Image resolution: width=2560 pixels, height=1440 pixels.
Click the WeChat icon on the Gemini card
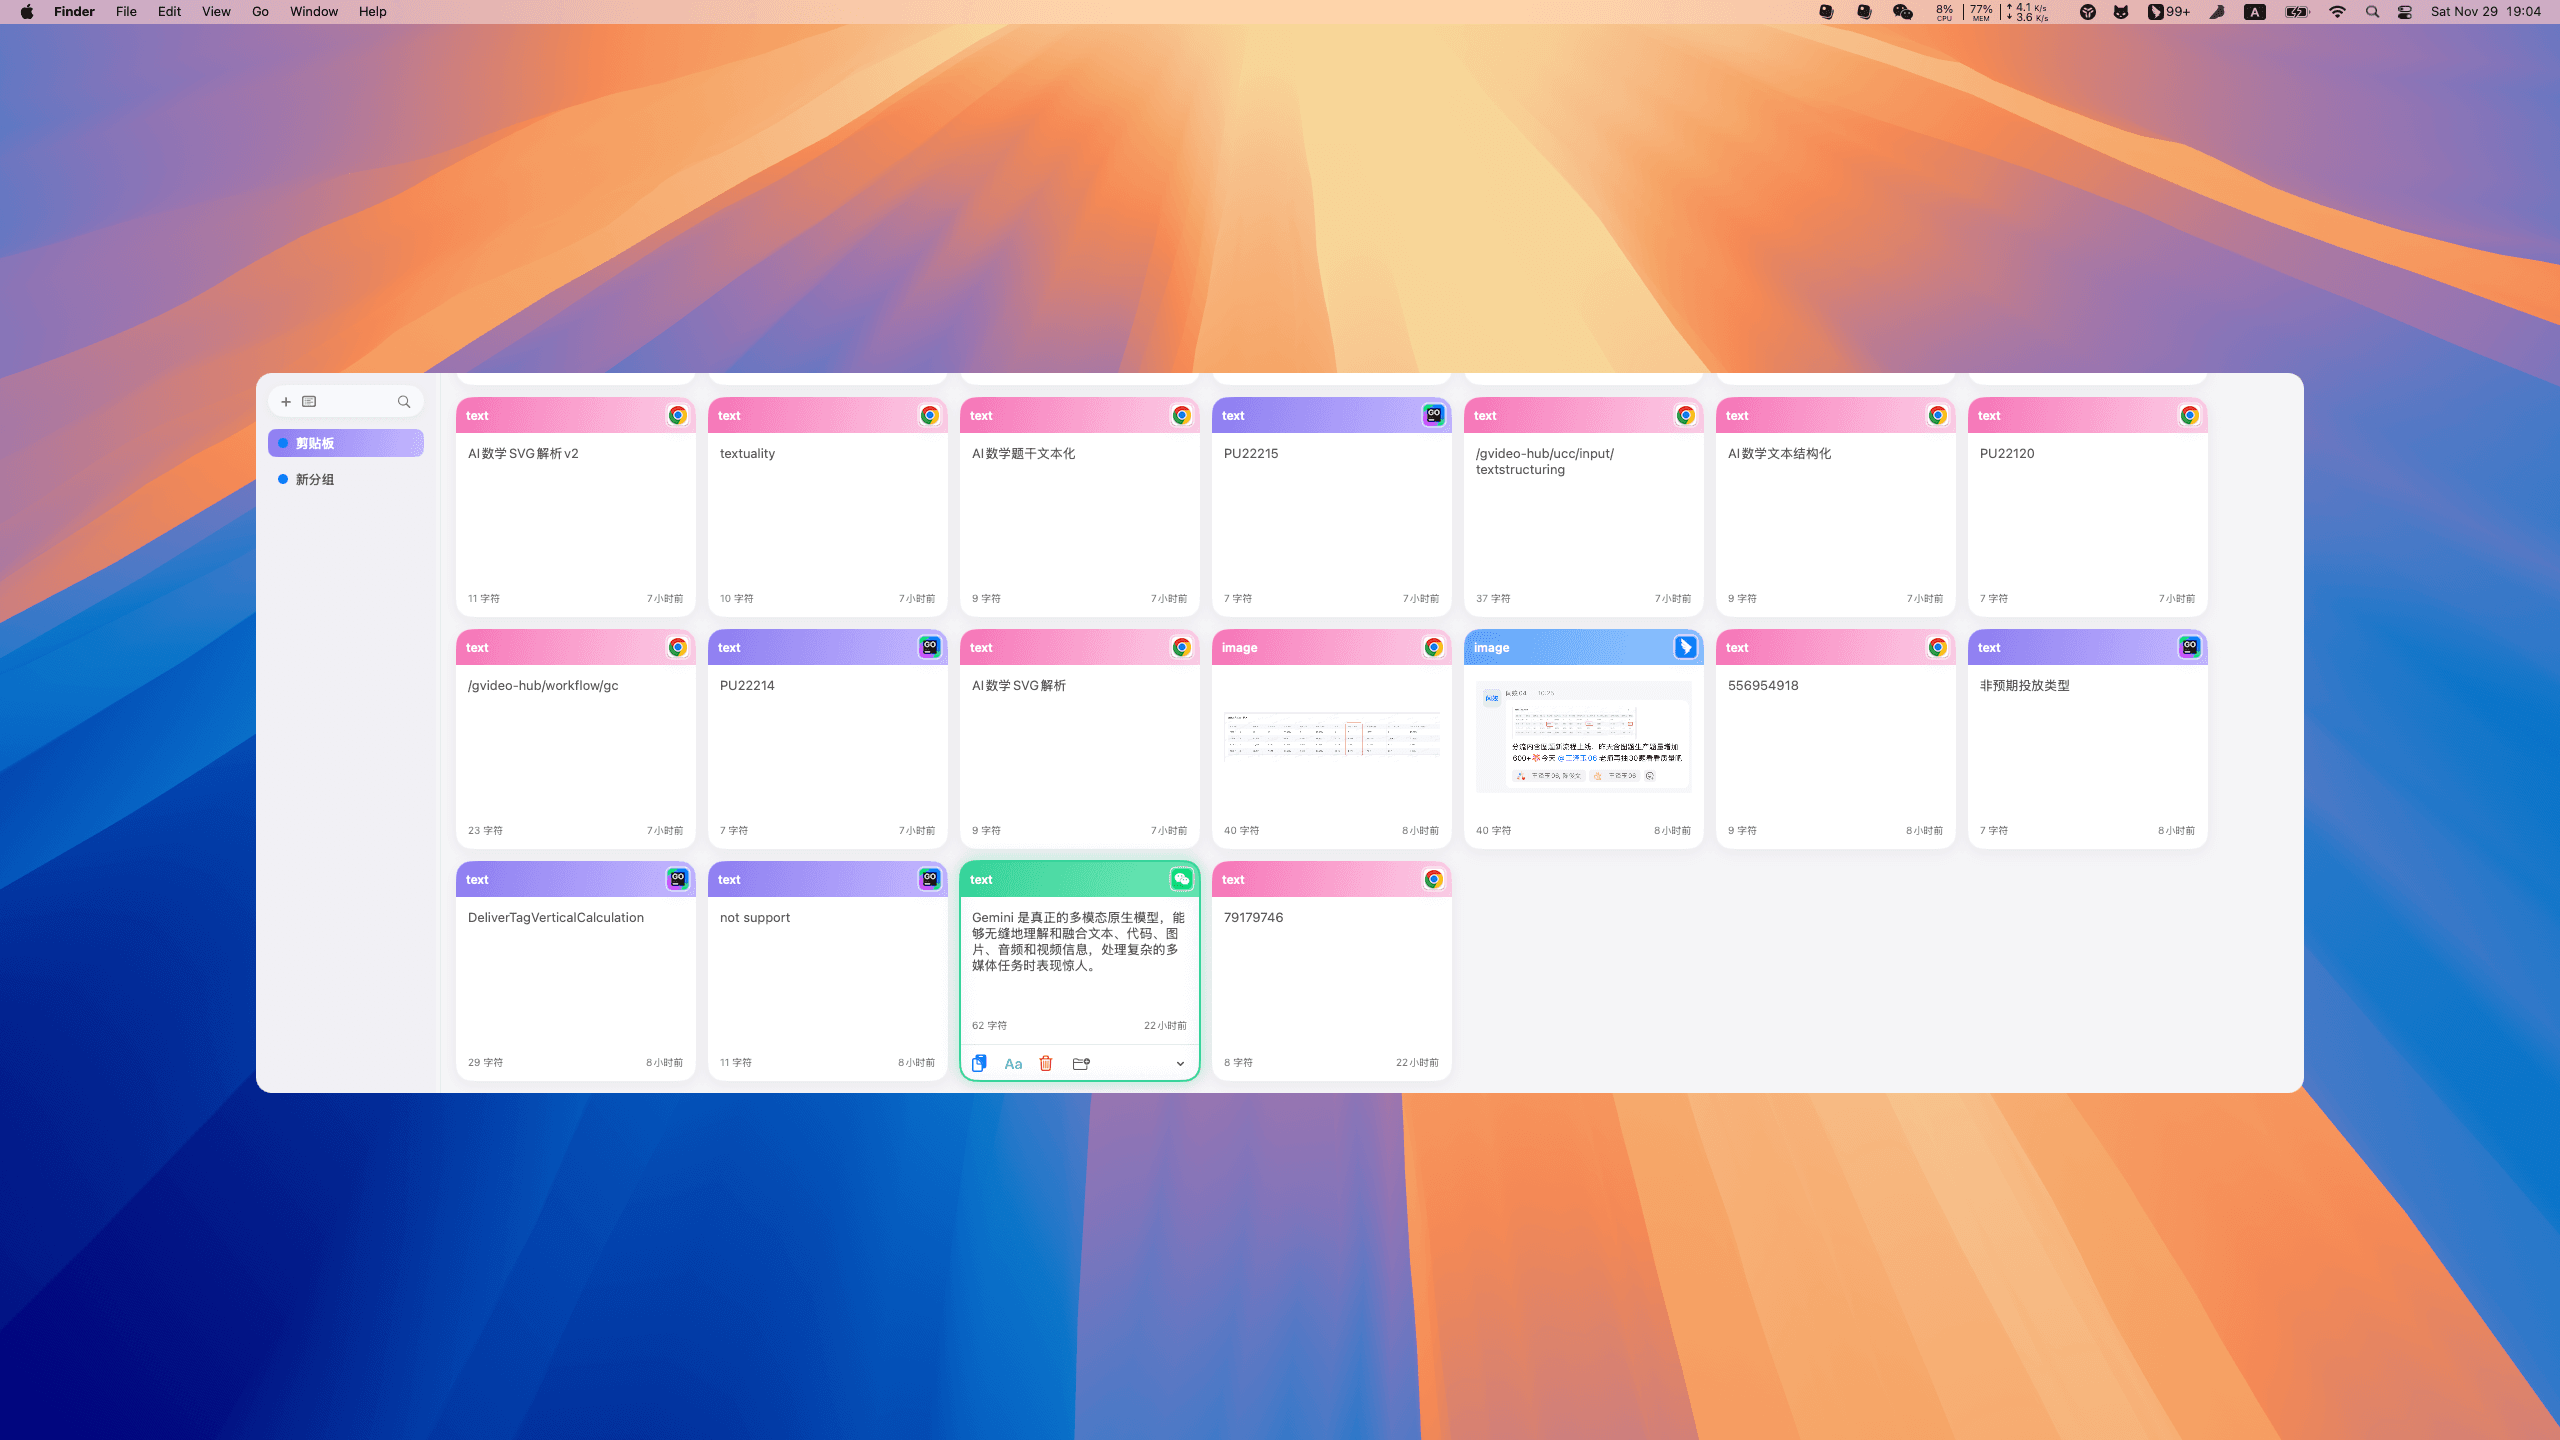pos(1181,879)
